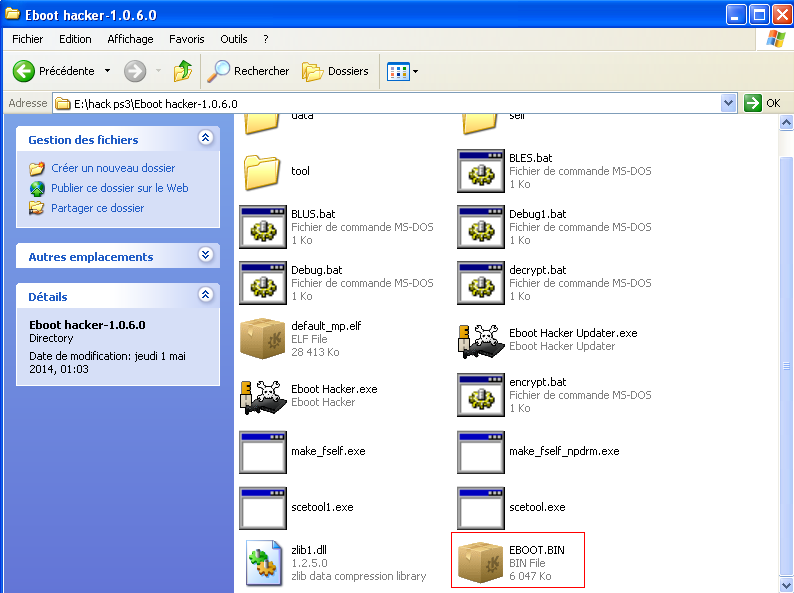Select the scetool.exe icon
Viewport: 794px width, 593px height.
(x=481, y=508)
